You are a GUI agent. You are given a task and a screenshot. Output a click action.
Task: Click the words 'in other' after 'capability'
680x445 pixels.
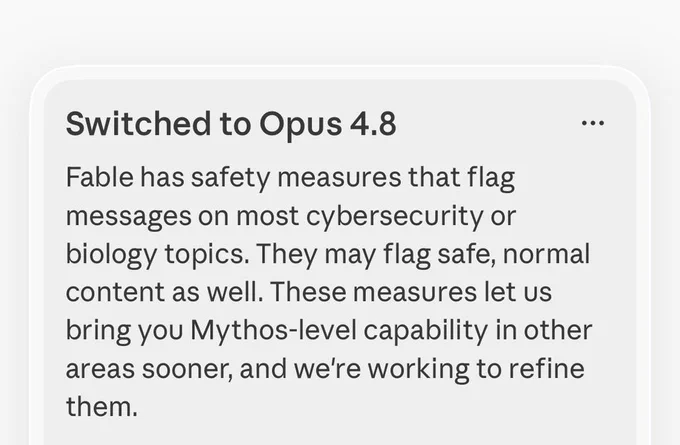click(543, 330)
